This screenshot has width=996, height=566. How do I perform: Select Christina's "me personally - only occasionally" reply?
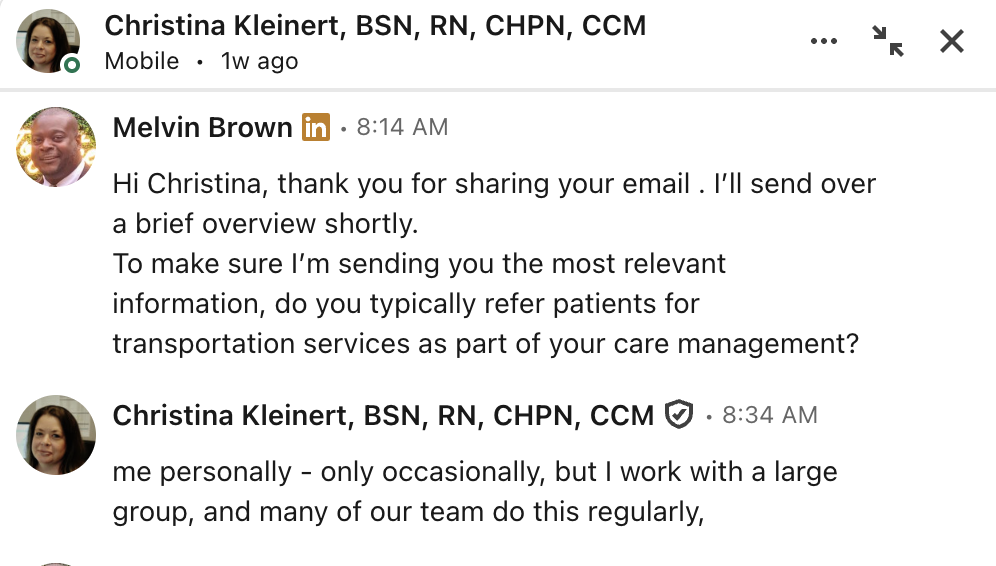[x=475, y=471]
